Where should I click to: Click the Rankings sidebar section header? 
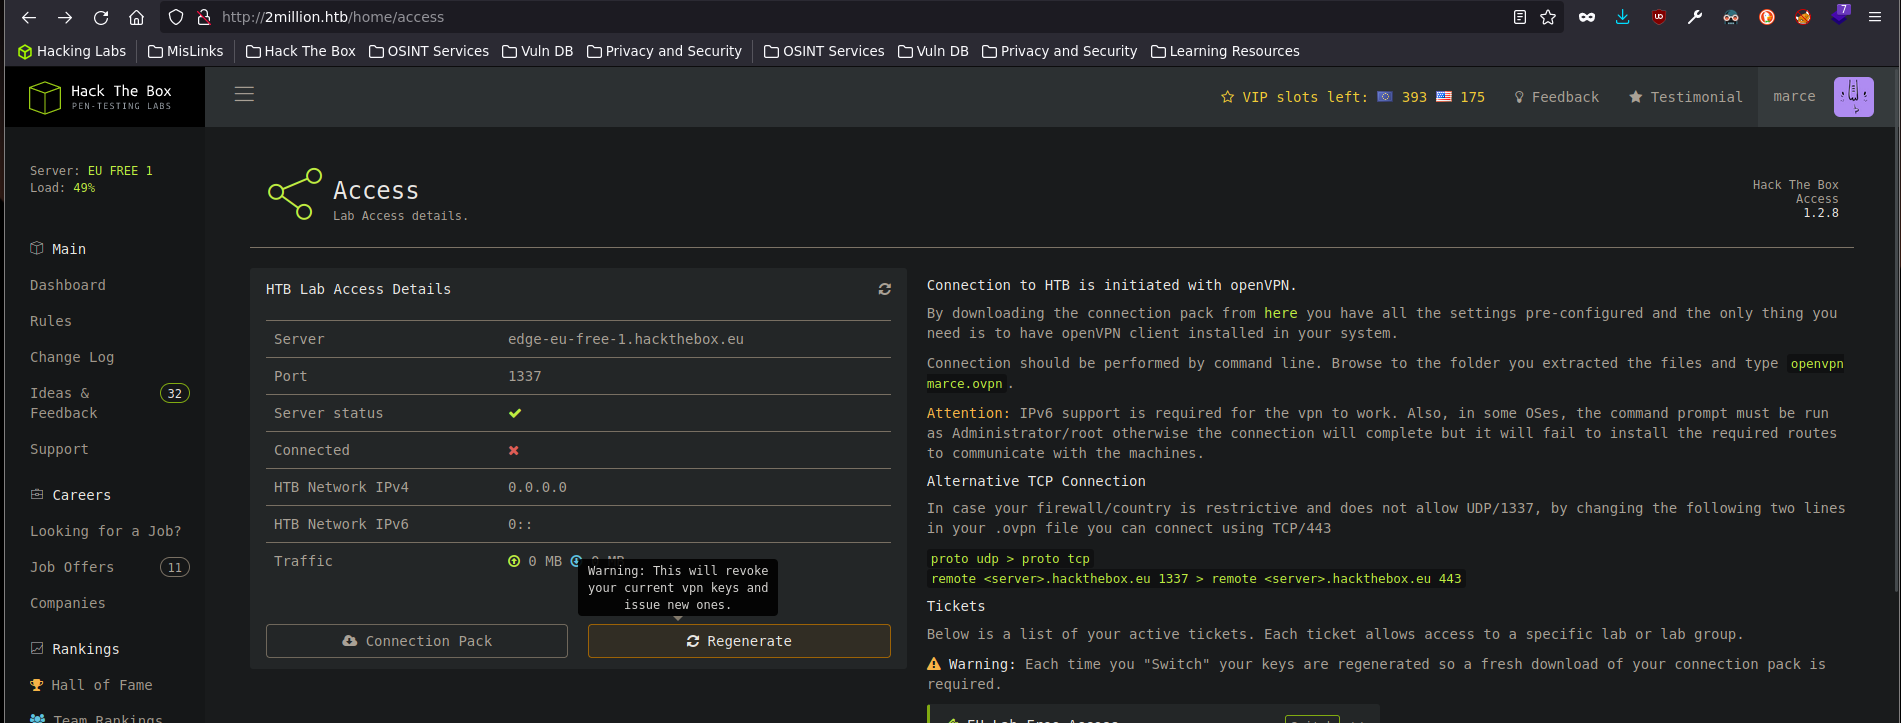tap(75, 649)
